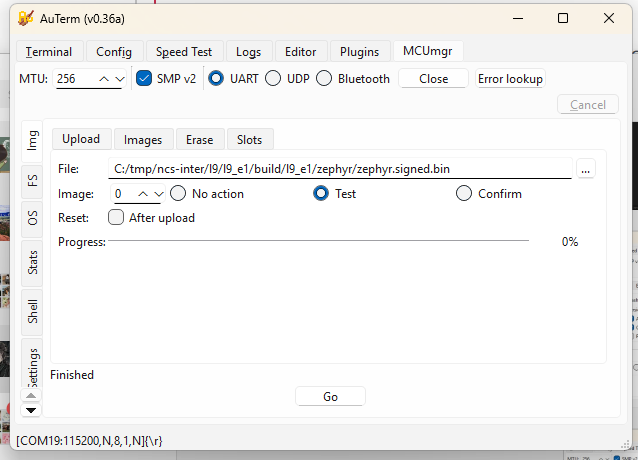This screenshot has height=460, width=638.
Task: Select the UDP transport radio button
Action: click(273, 79)
